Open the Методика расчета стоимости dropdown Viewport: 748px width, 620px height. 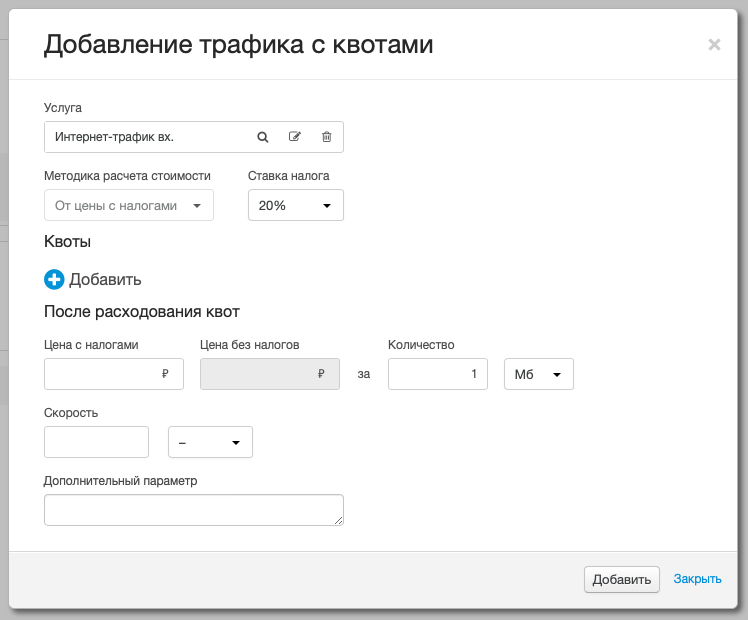(x=129, y=205)
